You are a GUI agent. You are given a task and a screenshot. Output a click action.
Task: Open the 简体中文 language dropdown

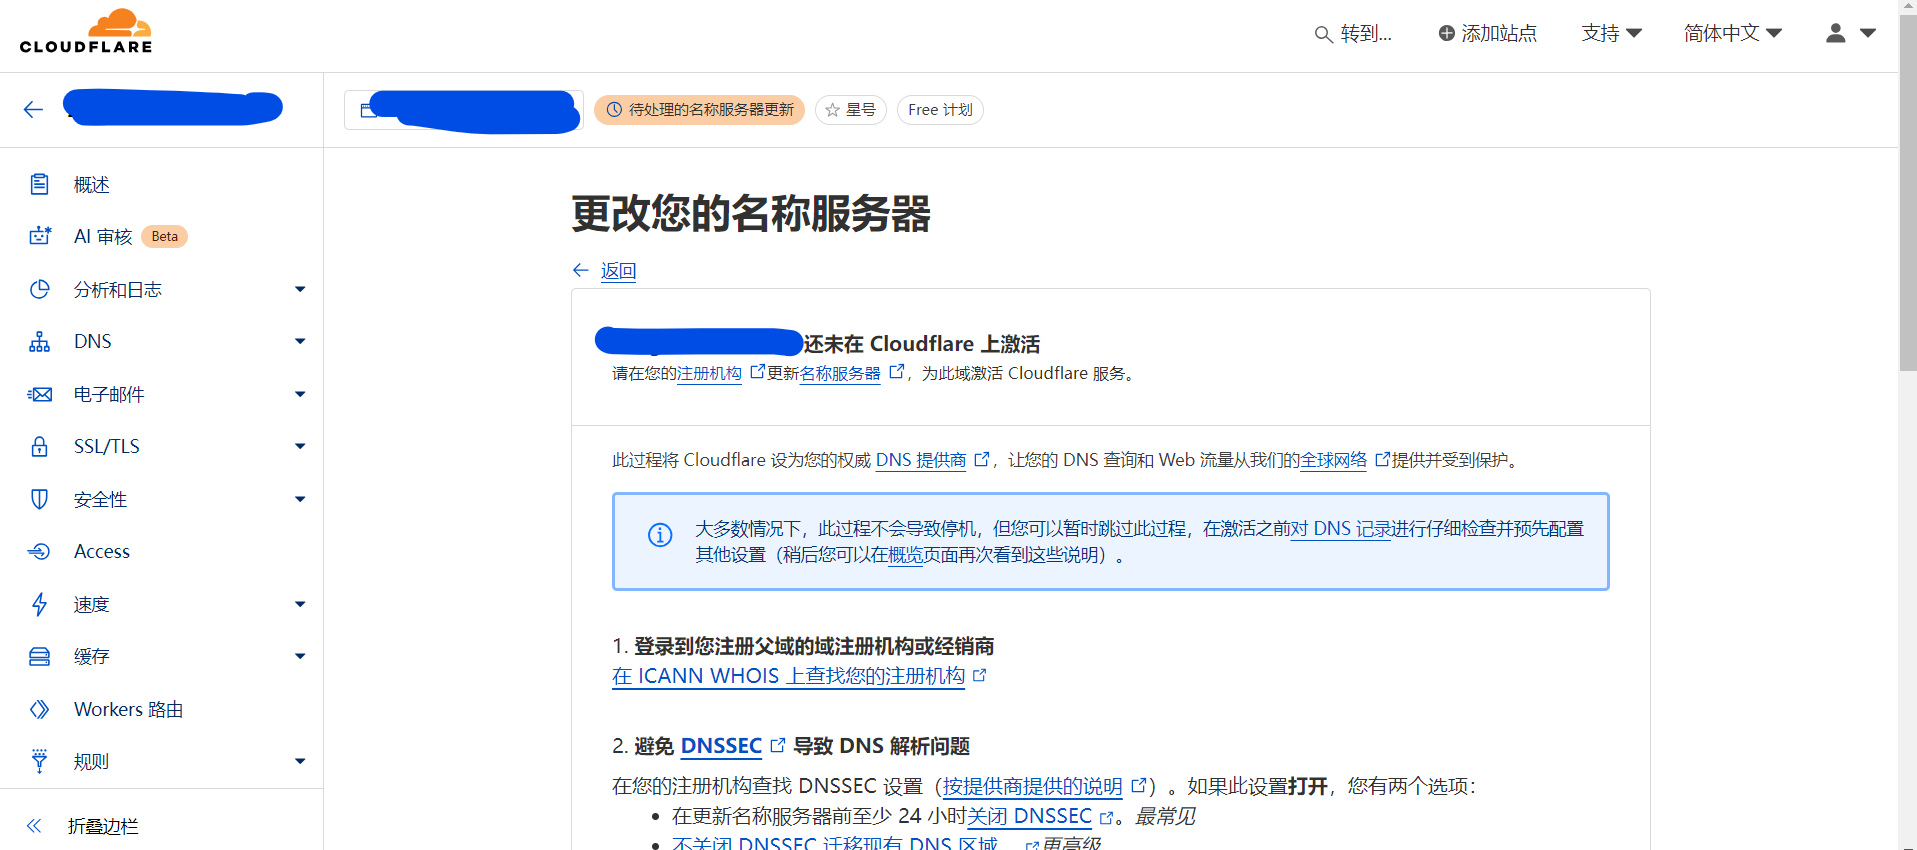coord(1732,33)
